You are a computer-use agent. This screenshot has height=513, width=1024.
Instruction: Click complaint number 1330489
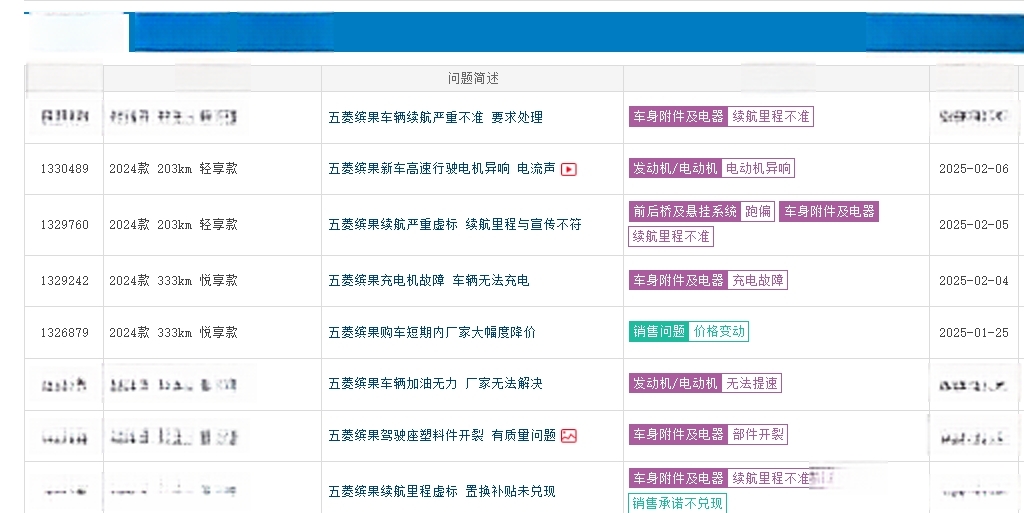coord(65,168)
